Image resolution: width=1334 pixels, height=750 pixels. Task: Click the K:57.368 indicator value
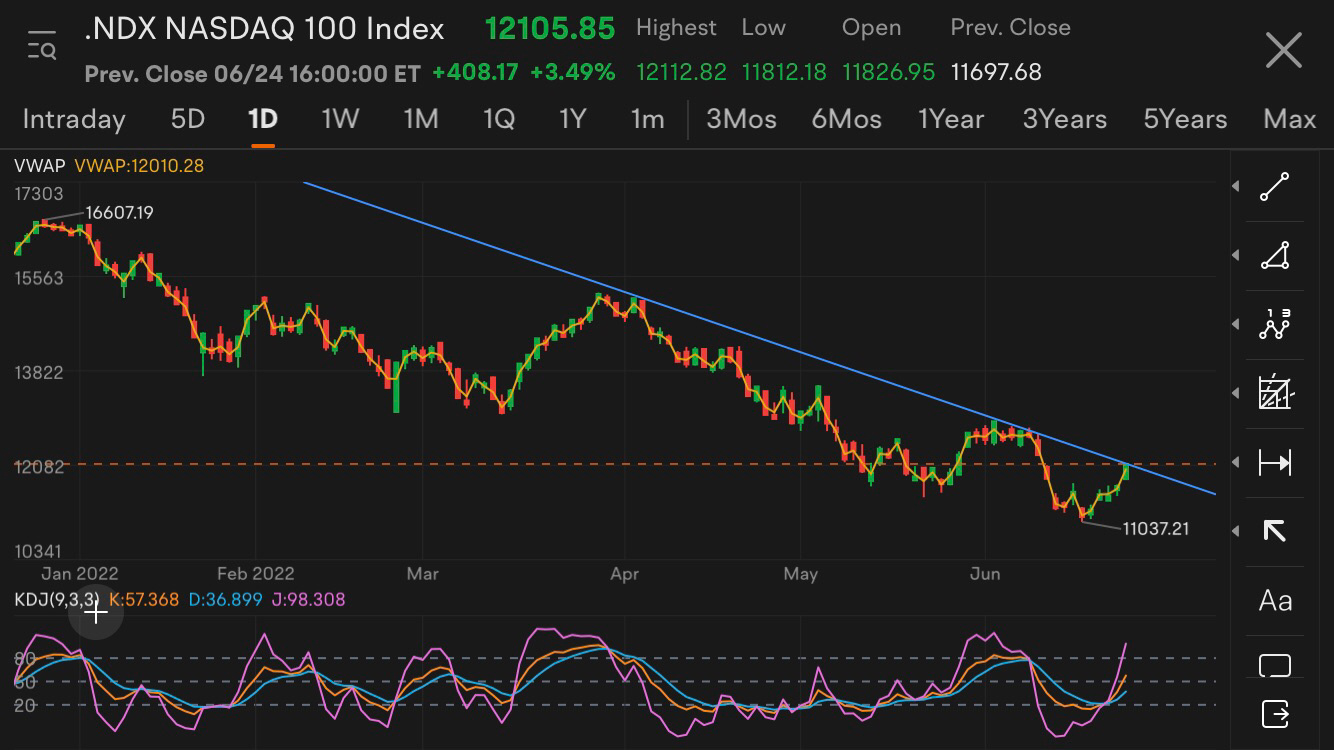pyautogui.click(x=144, y=599)
